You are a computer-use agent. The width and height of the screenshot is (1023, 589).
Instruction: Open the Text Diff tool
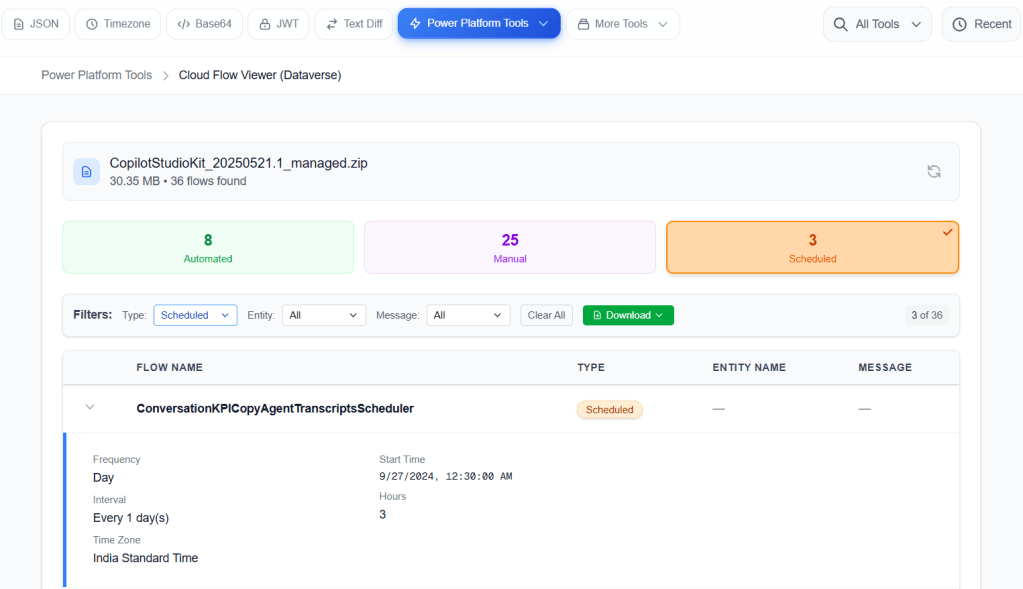(353, 24)
